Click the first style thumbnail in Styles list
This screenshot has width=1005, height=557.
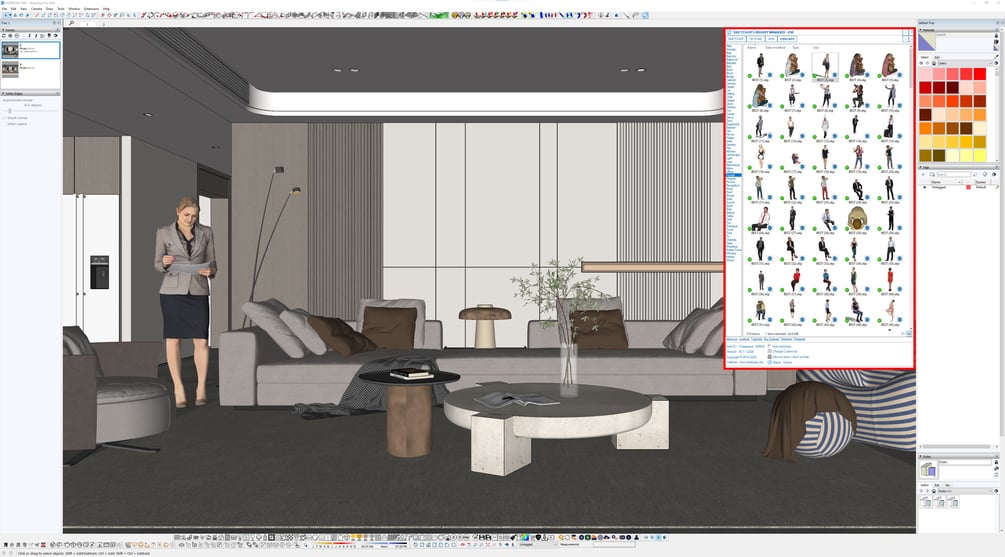tap(926, 502)
